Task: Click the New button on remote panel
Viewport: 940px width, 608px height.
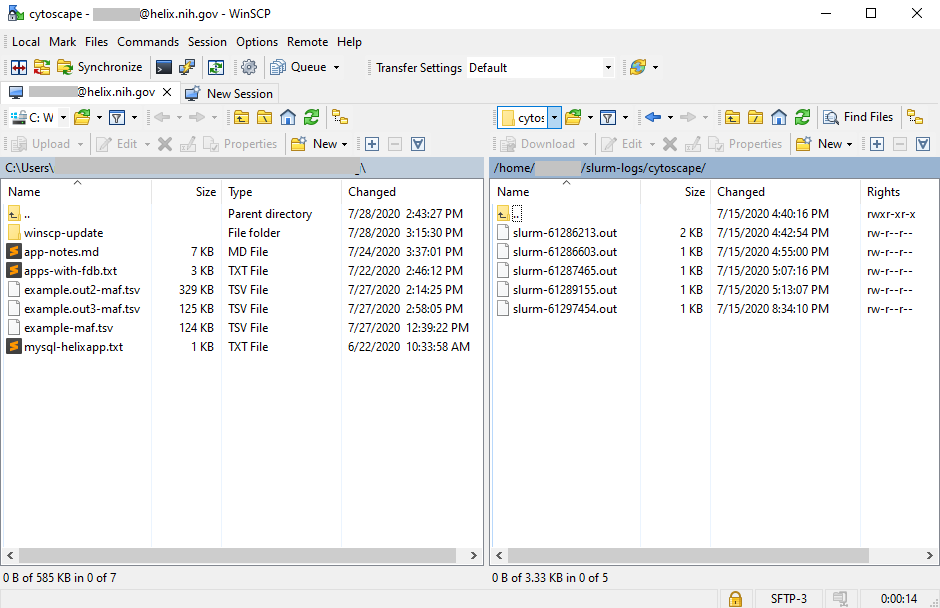Action: tap(822, 143)
